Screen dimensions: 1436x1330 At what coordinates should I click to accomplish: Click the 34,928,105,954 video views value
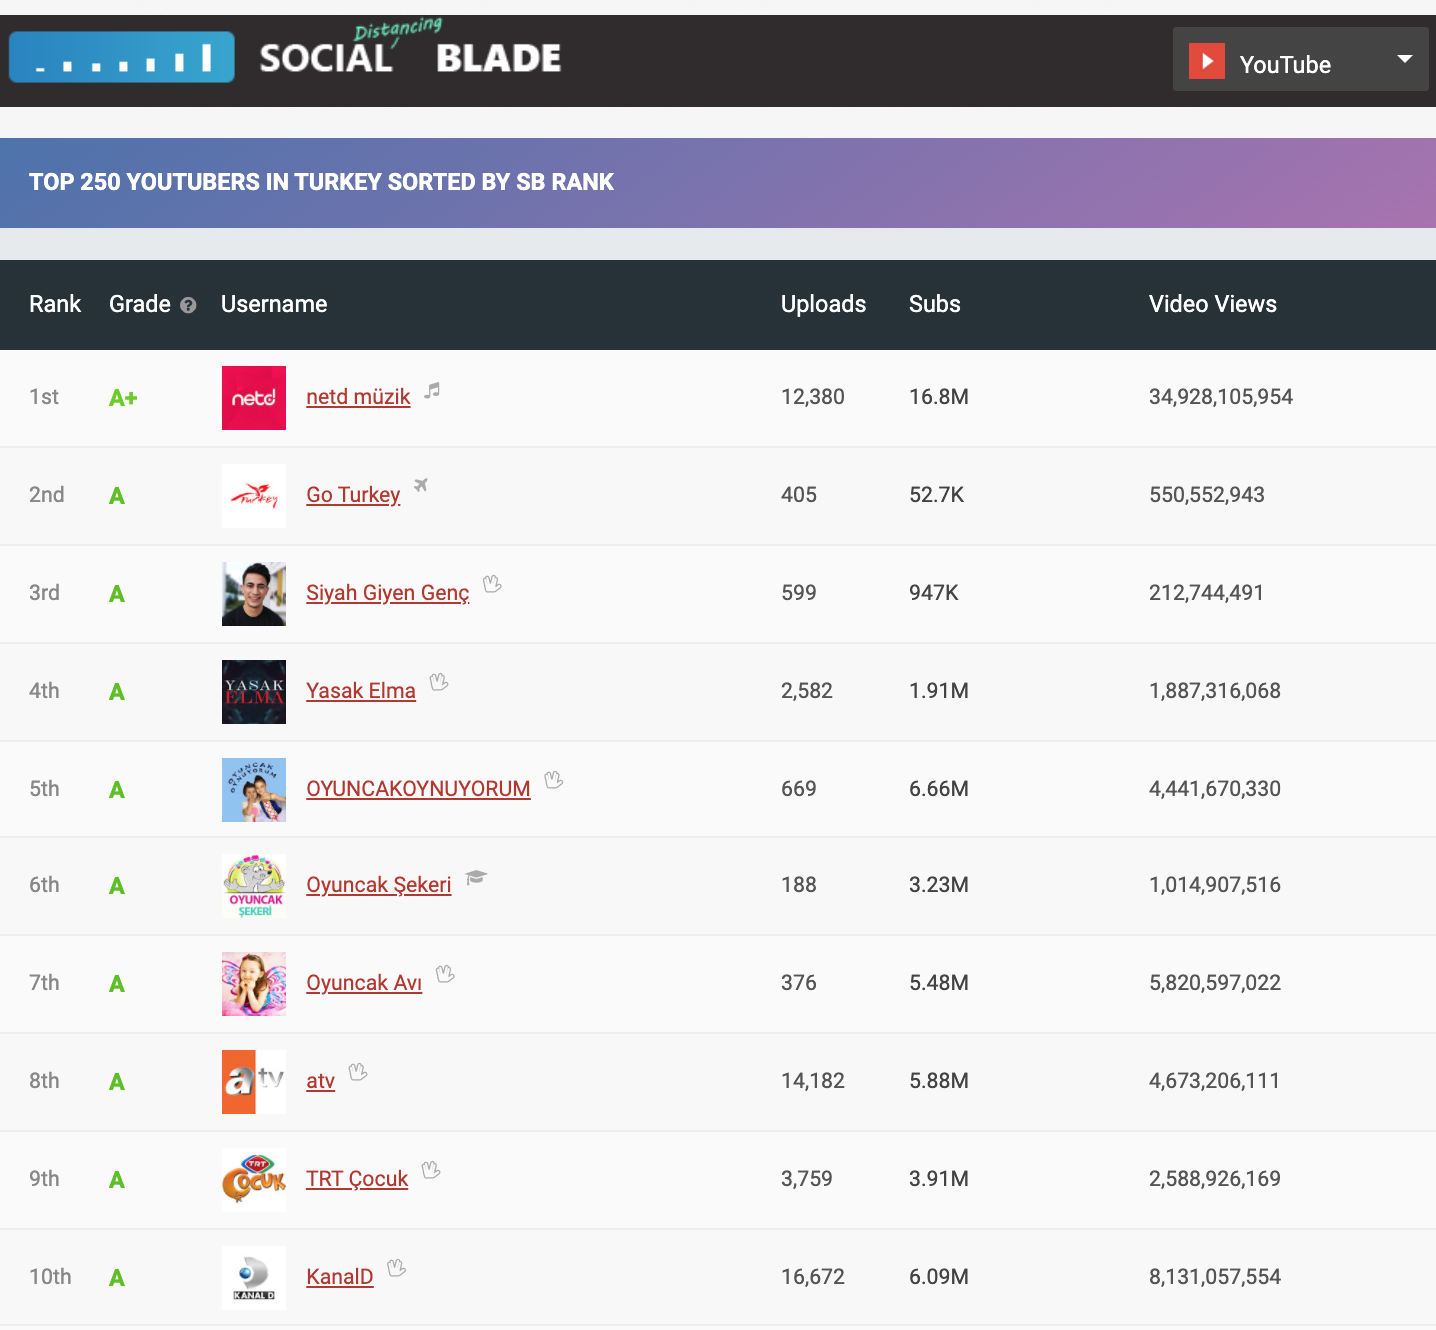click(1220, 397)
